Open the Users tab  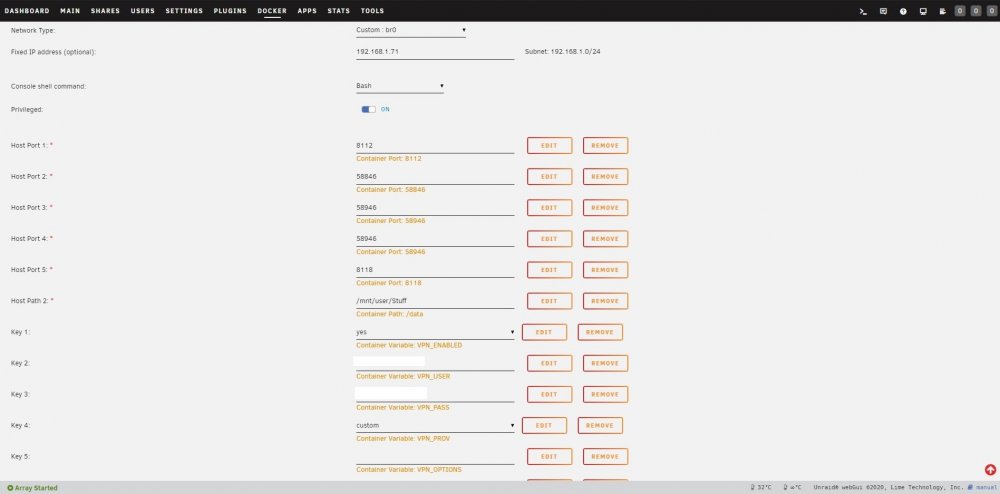[143, 11]
